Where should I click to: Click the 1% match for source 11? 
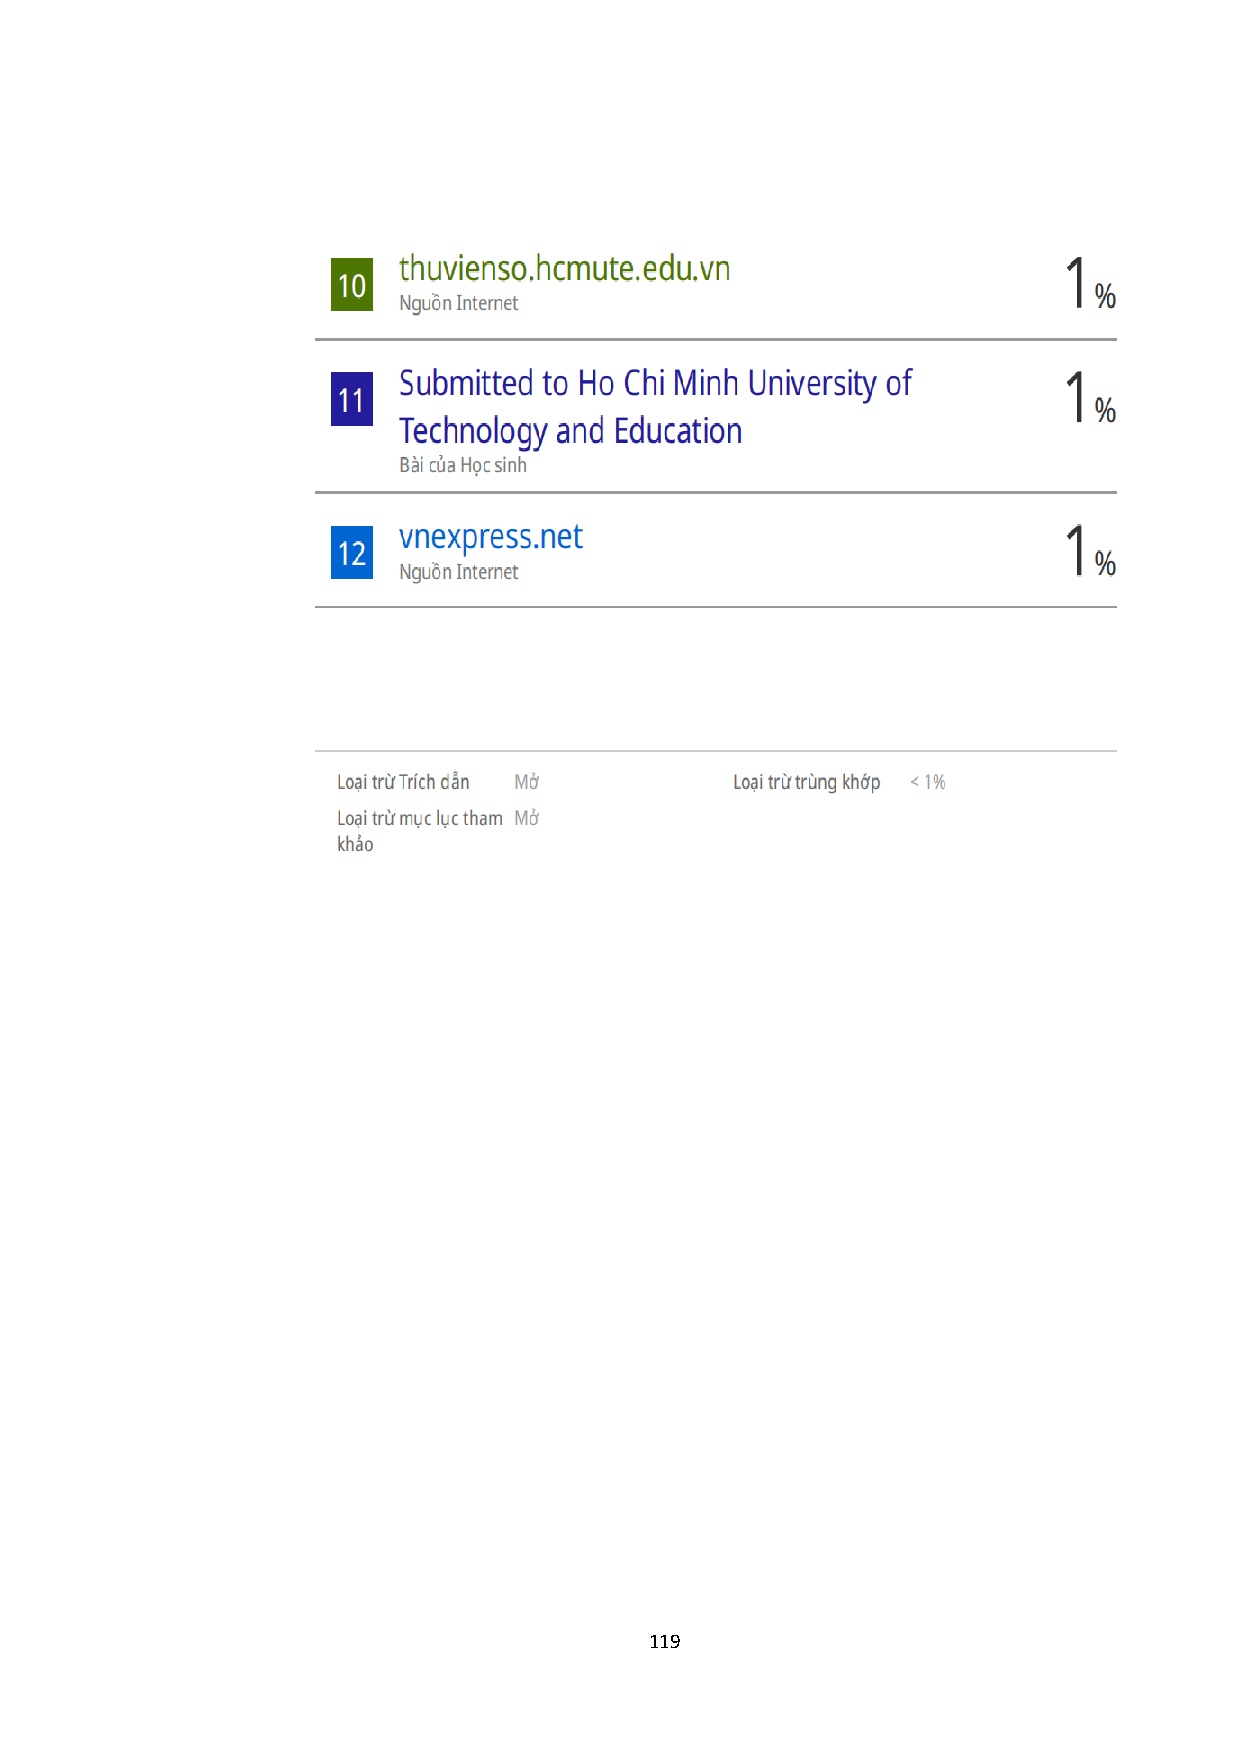point(1088,398)
